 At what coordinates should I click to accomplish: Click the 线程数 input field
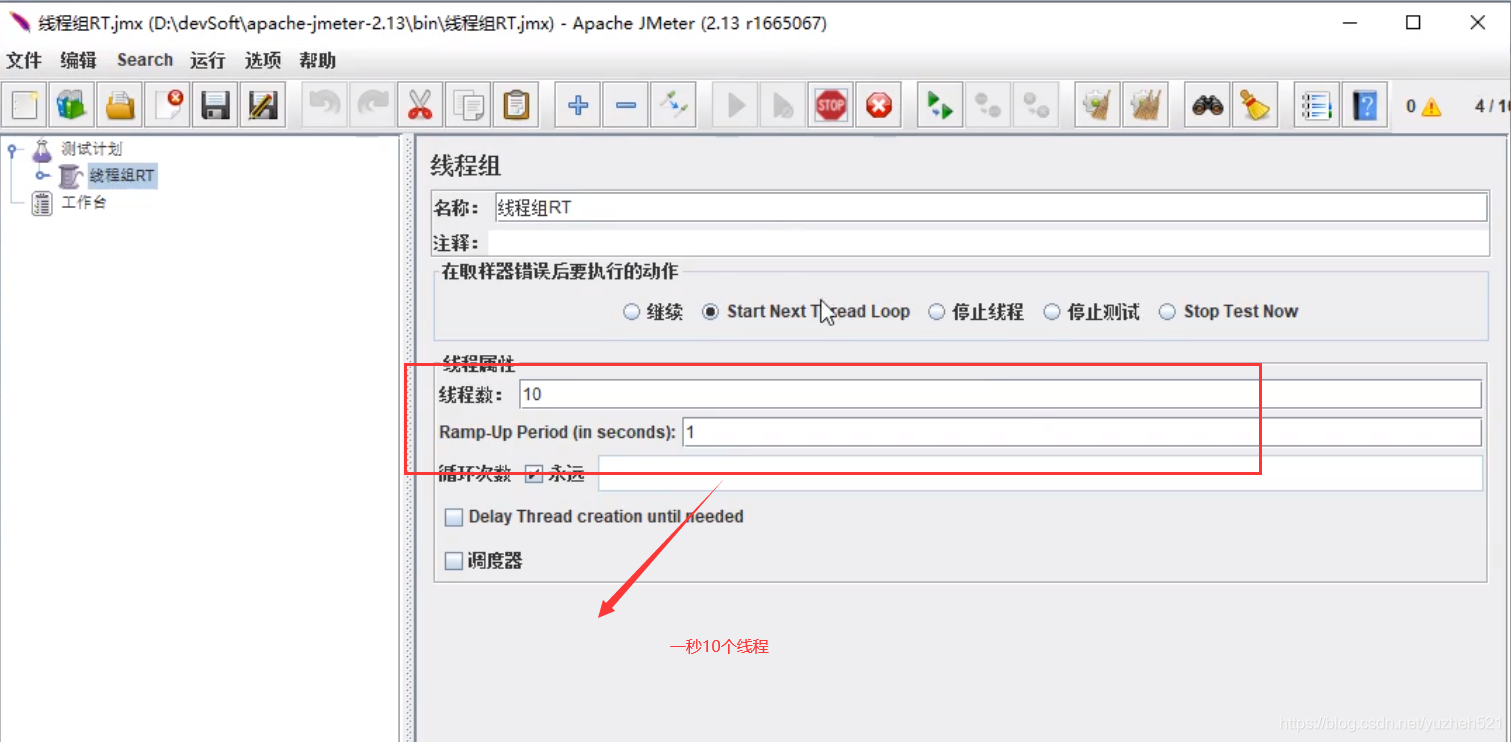[1000, 394]
